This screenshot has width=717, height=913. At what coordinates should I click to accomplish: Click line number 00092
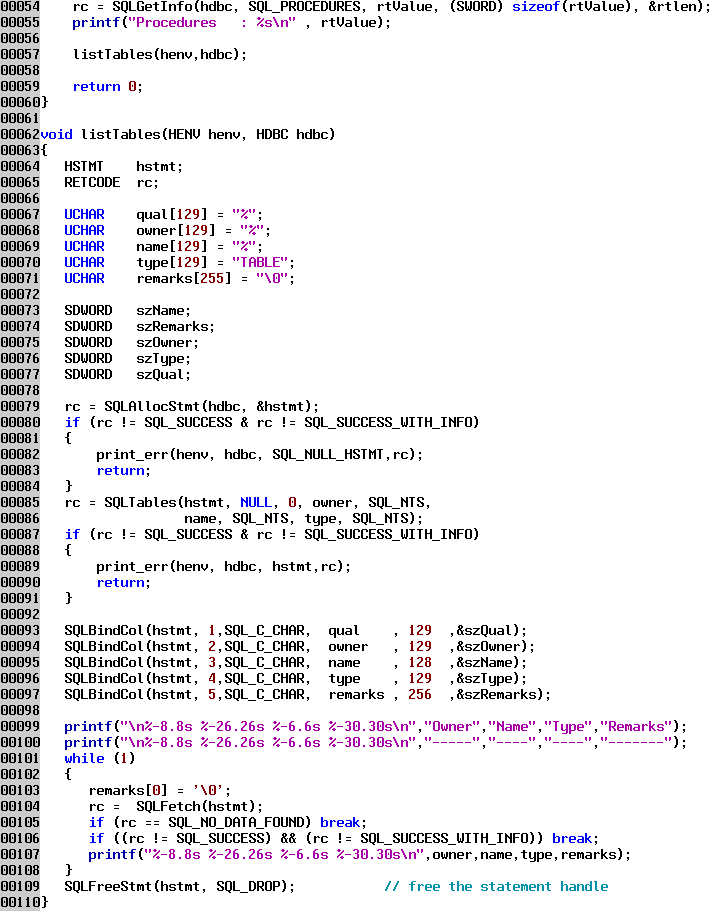coord(20,615)
